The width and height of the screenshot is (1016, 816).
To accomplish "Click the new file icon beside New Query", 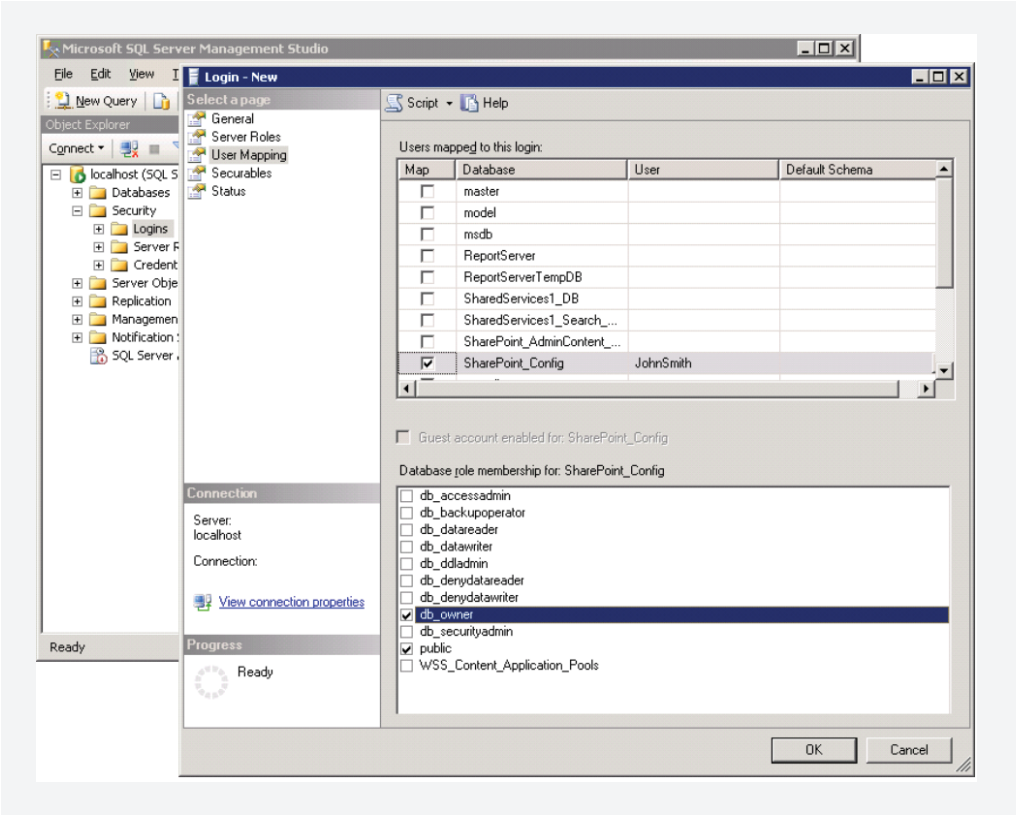I will pos(161,101).
